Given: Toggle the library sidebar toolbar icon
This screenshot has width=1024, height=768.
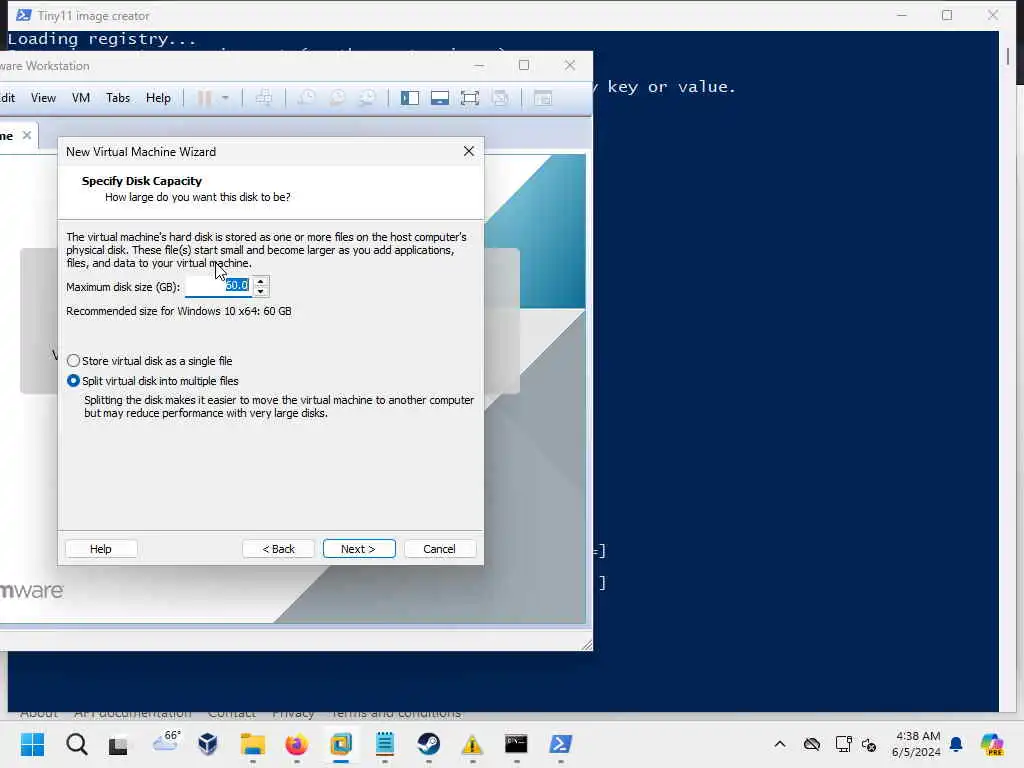Looking at the screenshot, I should pos(409,98).
